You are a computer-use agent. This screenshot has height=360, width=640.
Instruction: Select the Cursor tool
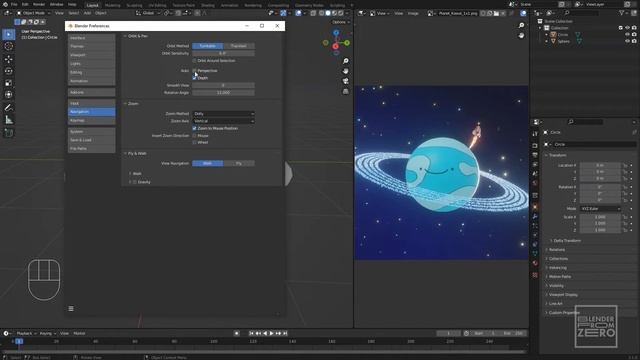(x=8, y=46)
